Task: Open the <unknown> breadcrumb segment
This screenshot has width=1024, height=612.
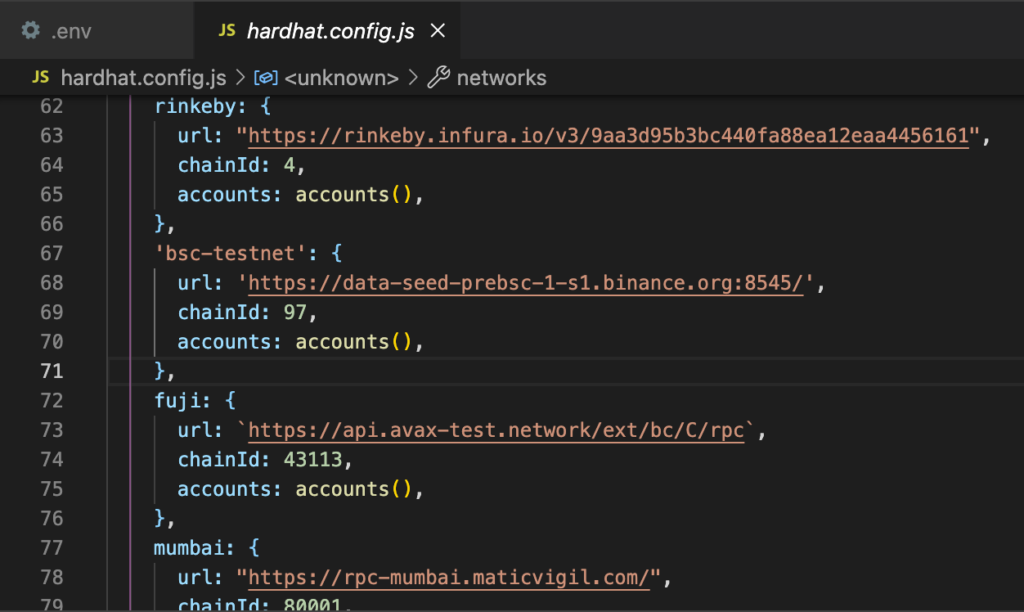Action: tap(342, 78)
